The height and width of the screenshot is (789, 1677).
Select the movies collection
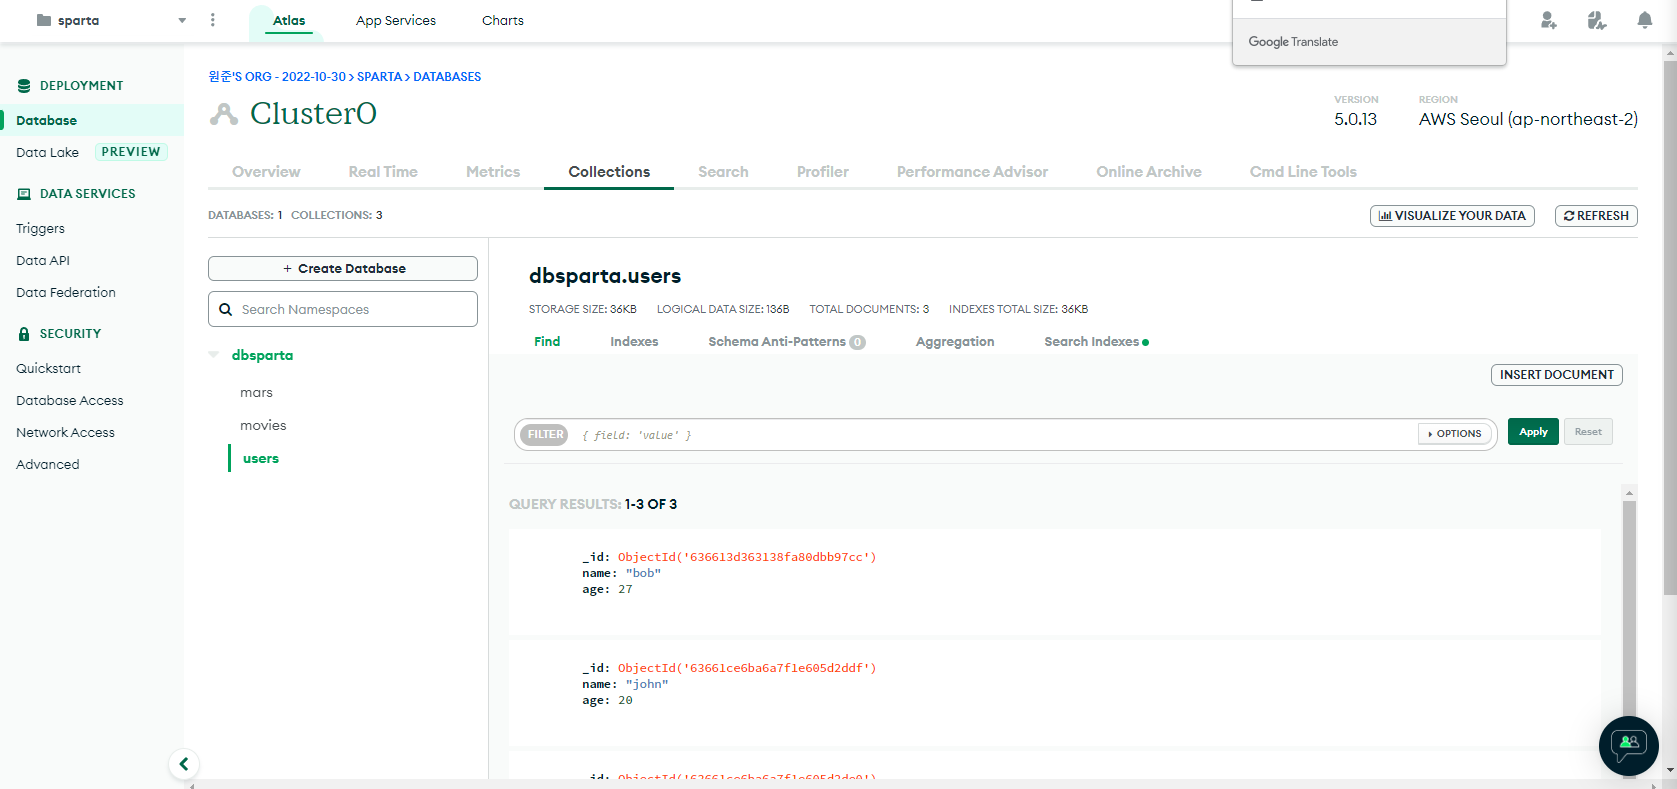point(263,426)
